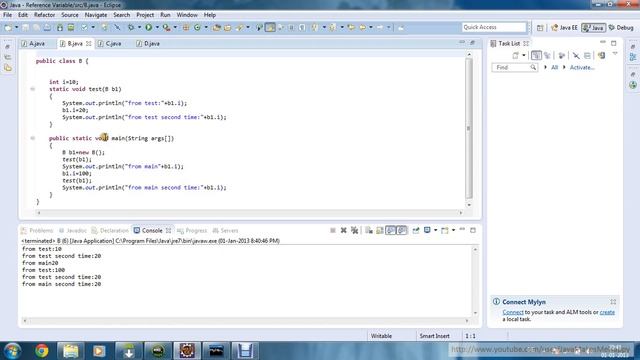Toggle Mark Occurrences toolbar button

(270, 27)
